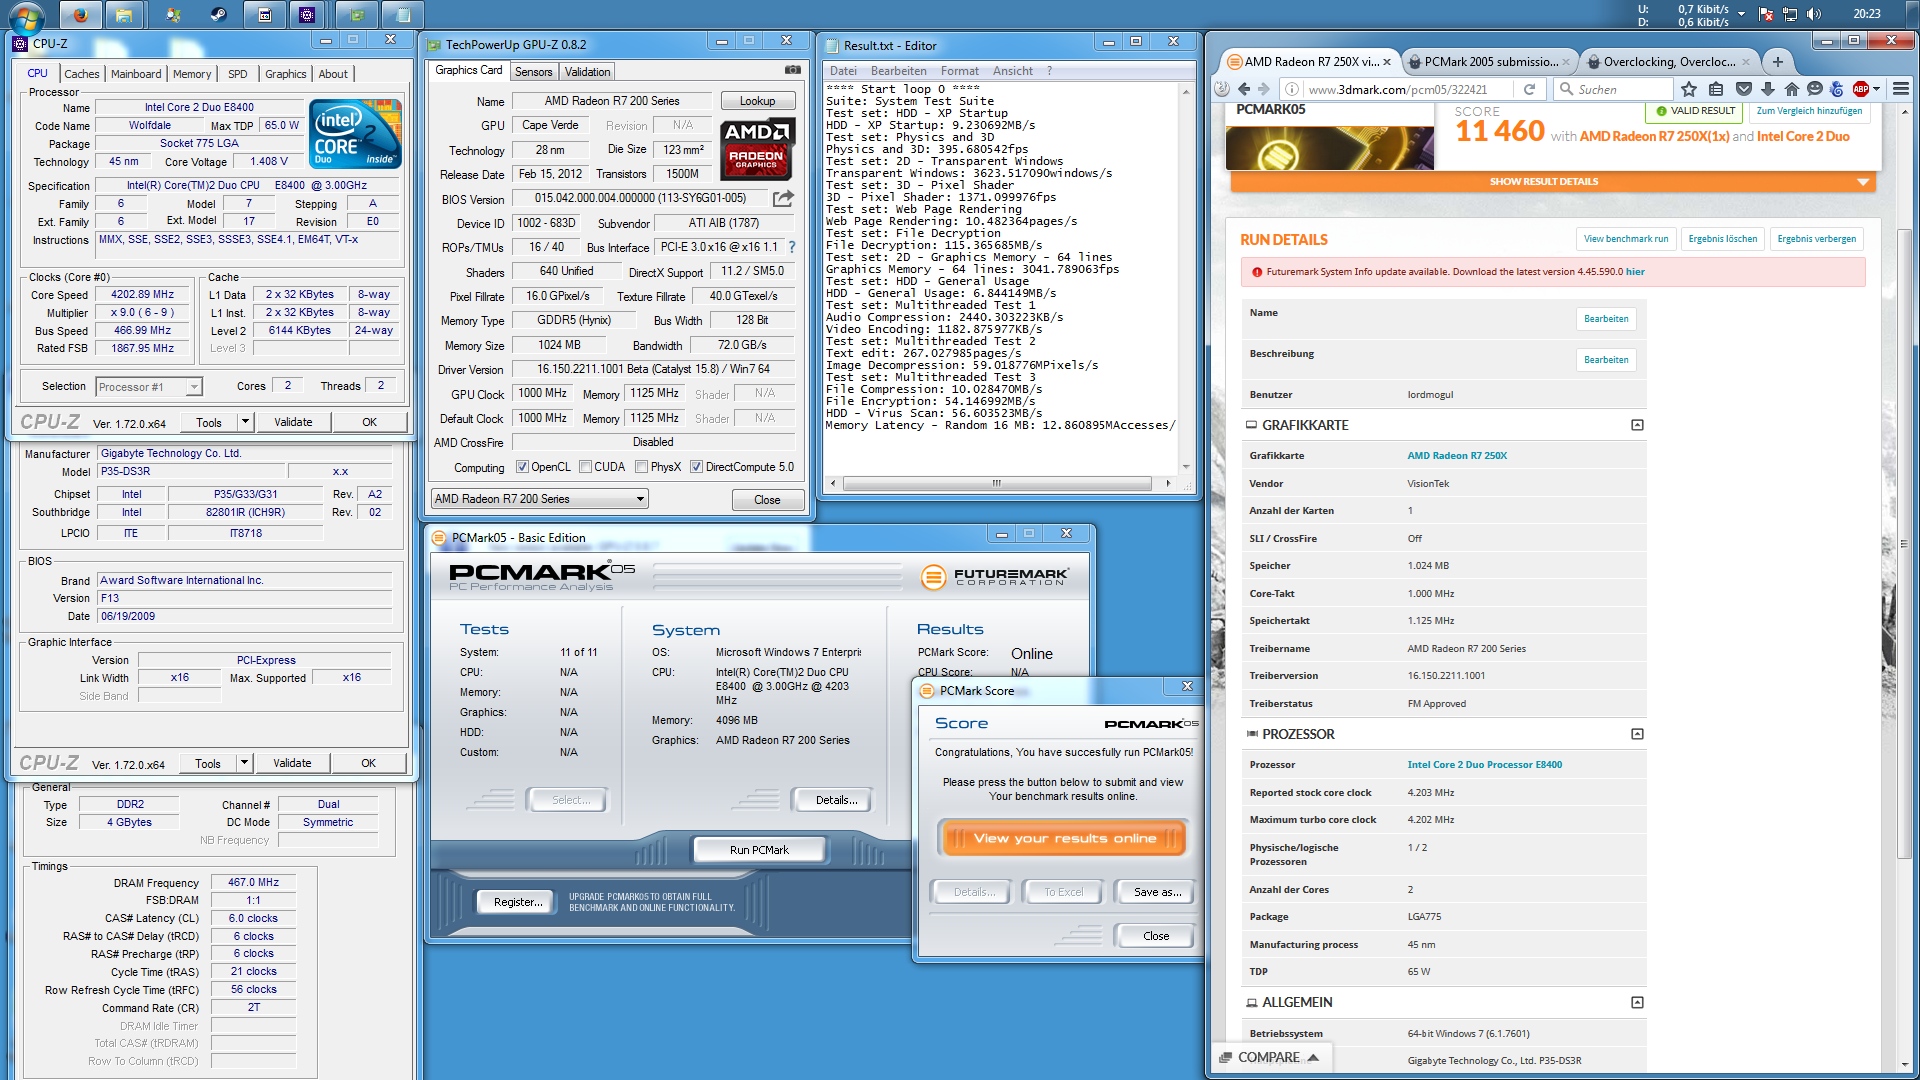Viewport: 1920px width, 1080px height.
Task: Open the AMD Radeon R7 250X link
Action: (1456, 455)
